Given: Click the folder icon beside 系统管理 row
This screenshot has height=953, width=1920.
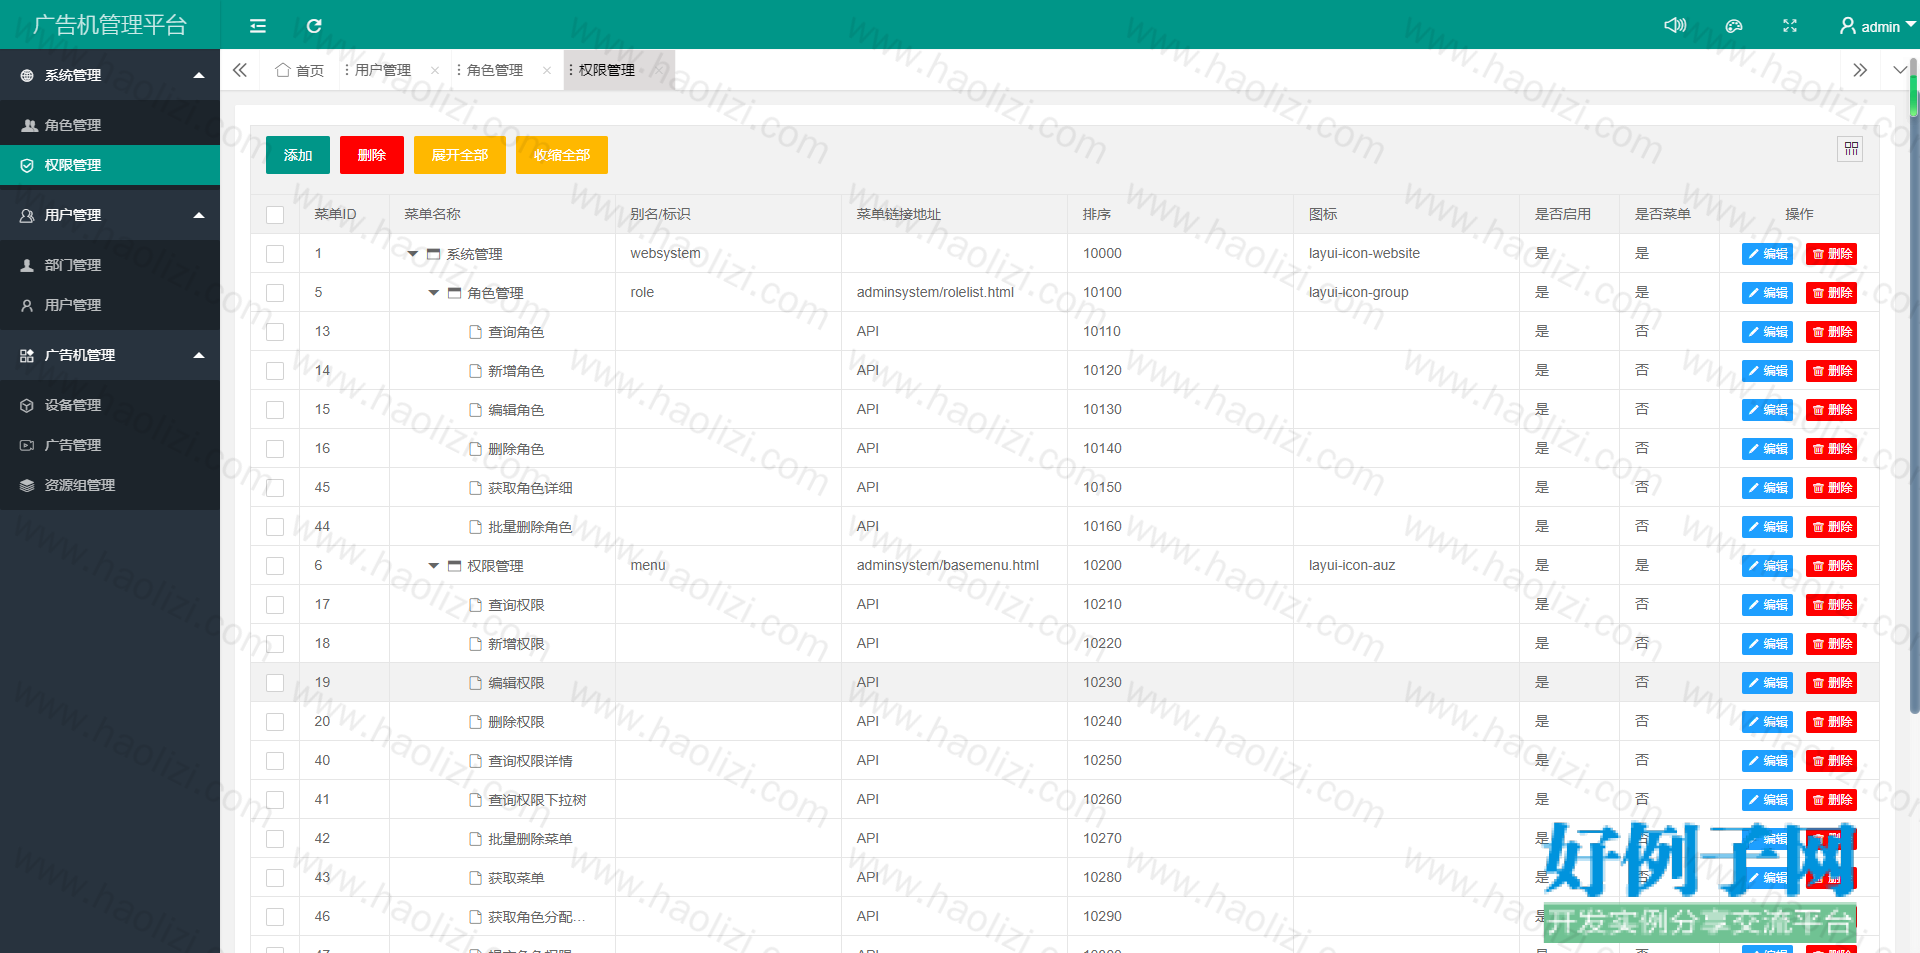Looking at the screenshot, I should click(x=434, y=254).
